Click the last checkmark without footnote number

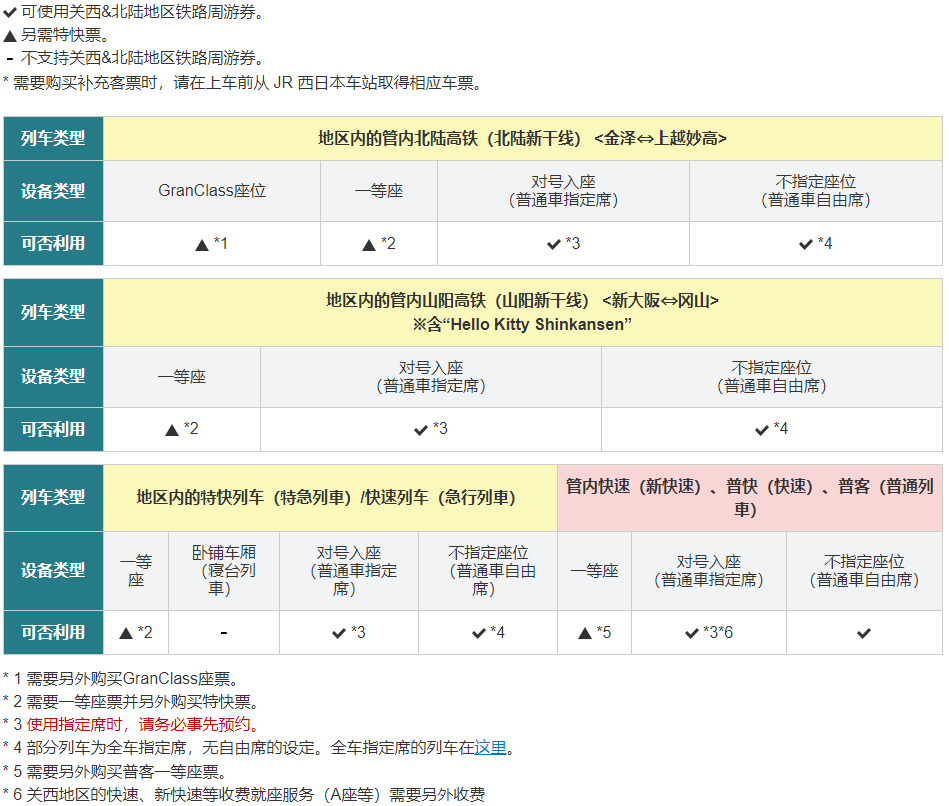(864, 633)
